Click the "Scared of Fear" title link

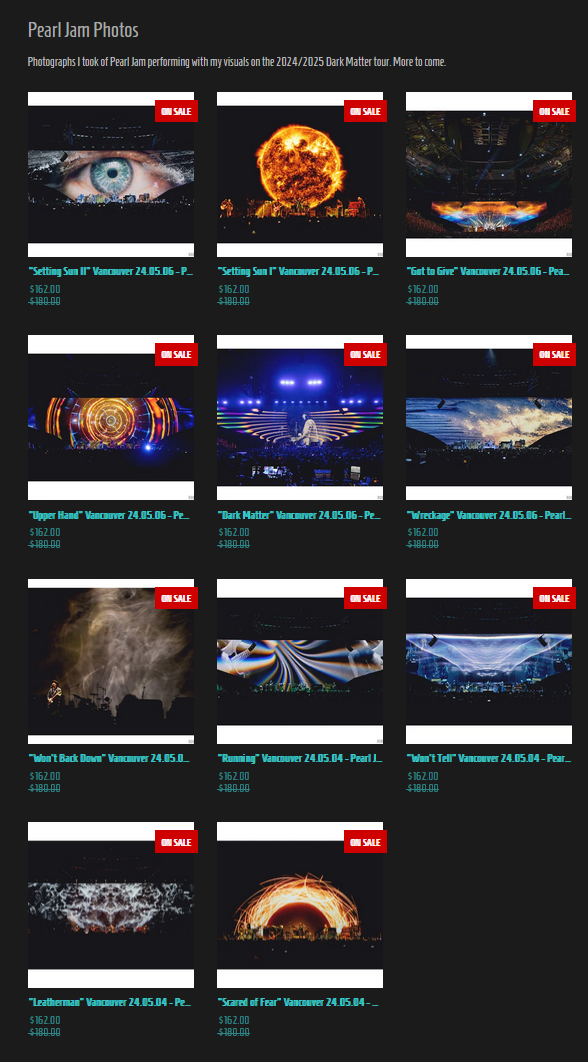click(x=298, y=1002)
